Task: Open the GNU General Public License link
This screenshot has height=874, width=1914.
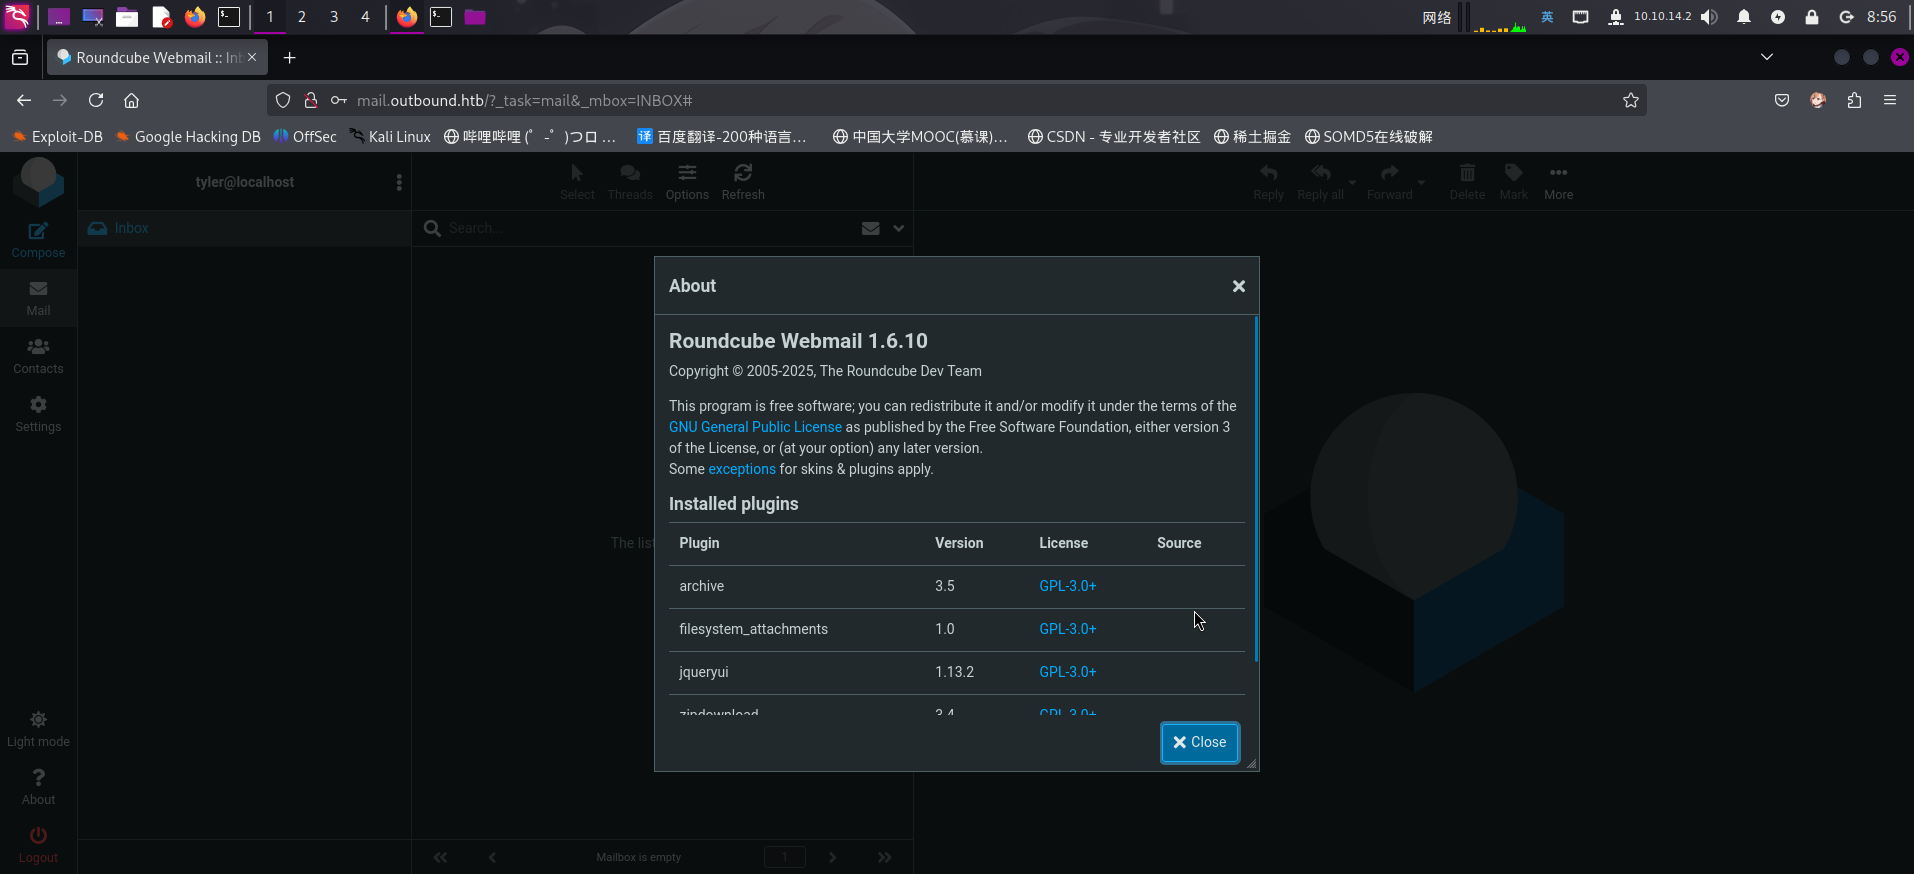Action: tap(755, 427)
